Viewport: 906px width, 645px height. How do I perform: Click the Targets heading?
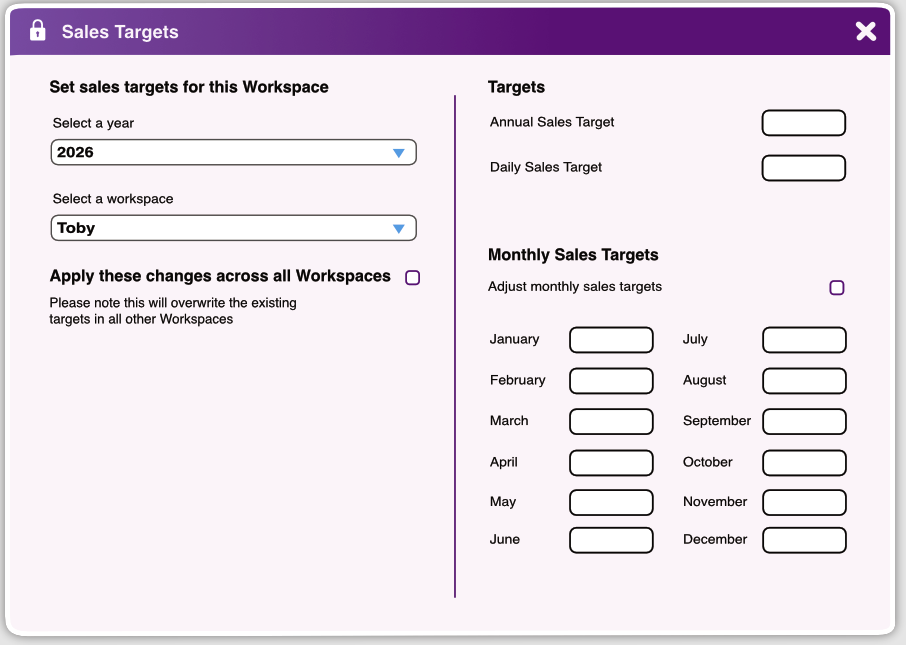[517, 87]
